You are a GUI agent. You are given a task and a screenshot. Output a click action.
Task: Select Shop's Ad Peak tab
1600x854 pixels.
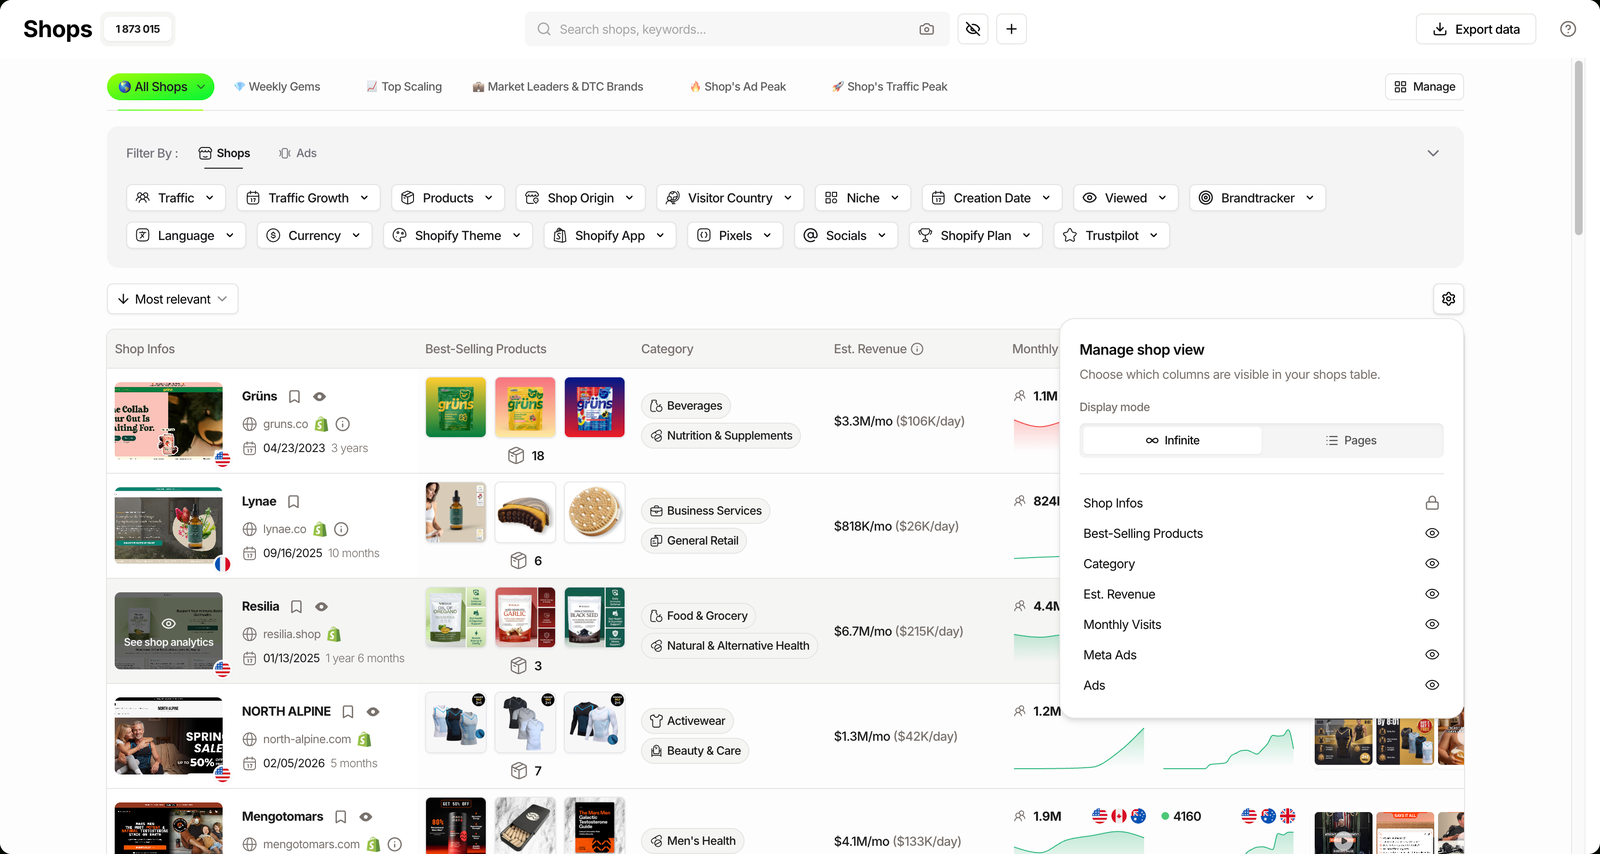tap(738, 87)
